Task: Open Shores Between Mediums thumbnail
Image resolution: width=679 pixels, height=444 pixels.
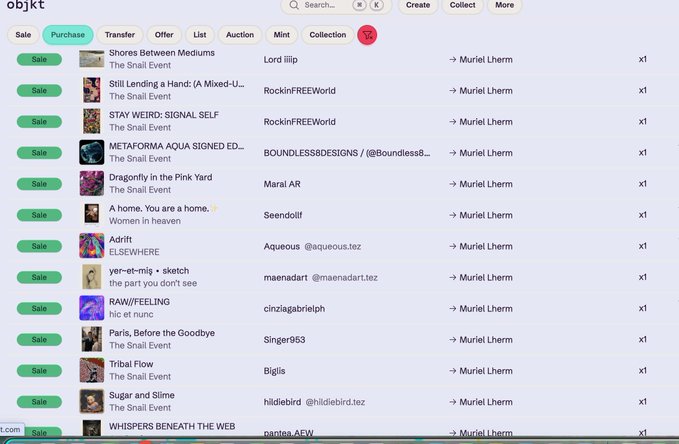Action: 92,59
